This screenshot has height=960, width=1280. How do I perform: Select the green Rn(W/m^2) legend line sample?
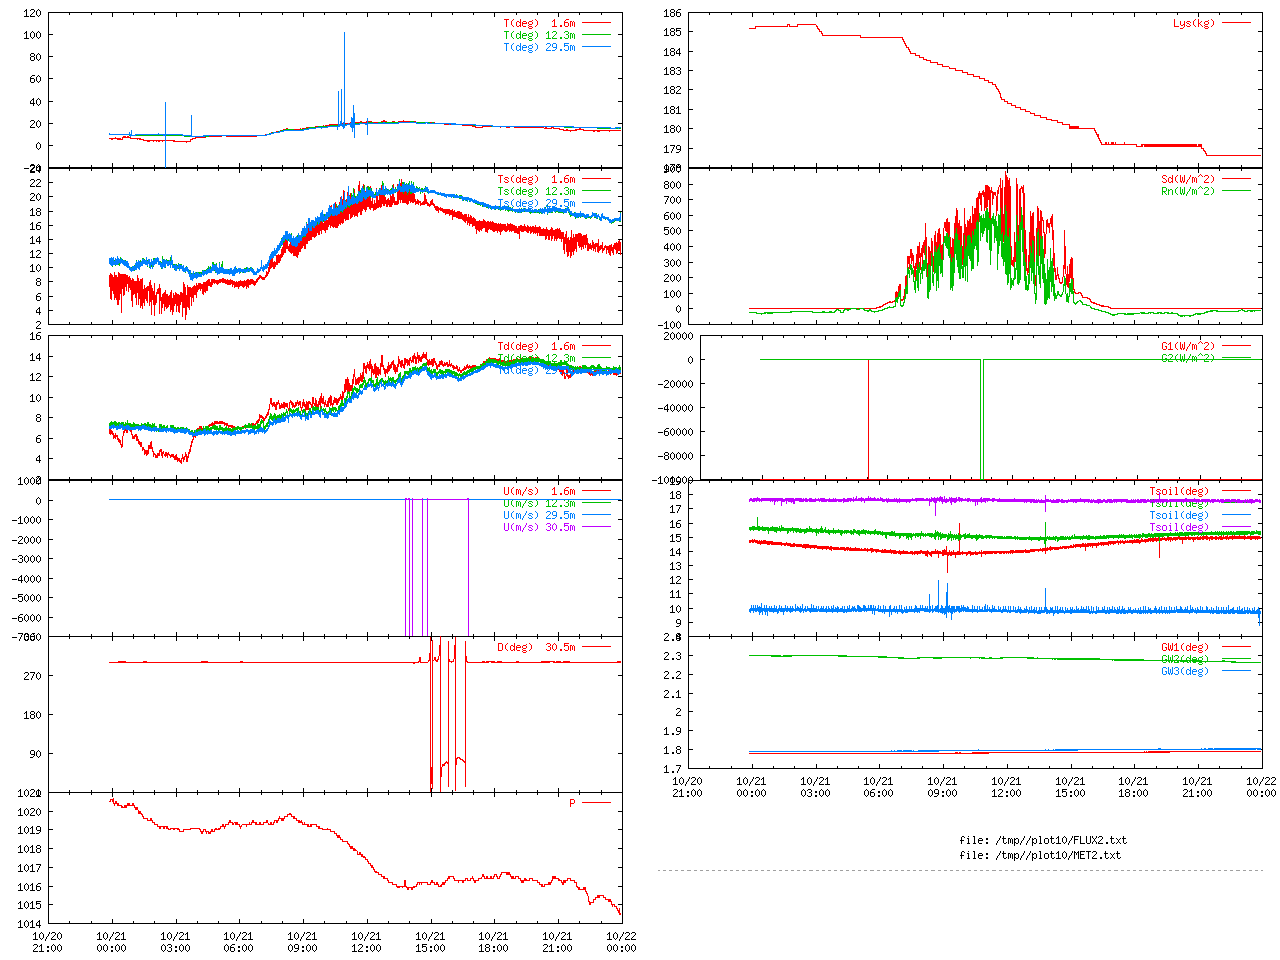pyautogui.click(x=1235, y=191)
